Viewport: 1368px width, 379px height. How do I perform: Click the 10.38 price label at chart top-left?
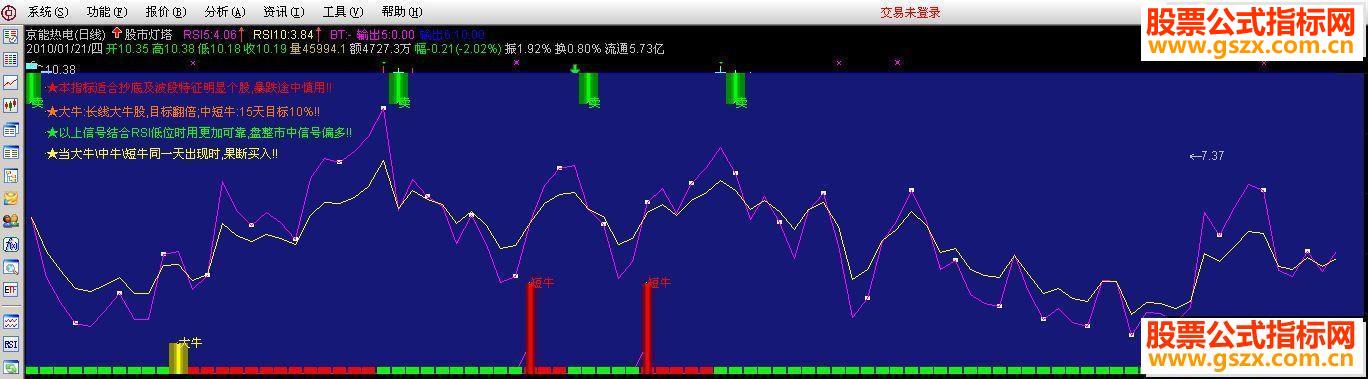[x=59, y=69]
